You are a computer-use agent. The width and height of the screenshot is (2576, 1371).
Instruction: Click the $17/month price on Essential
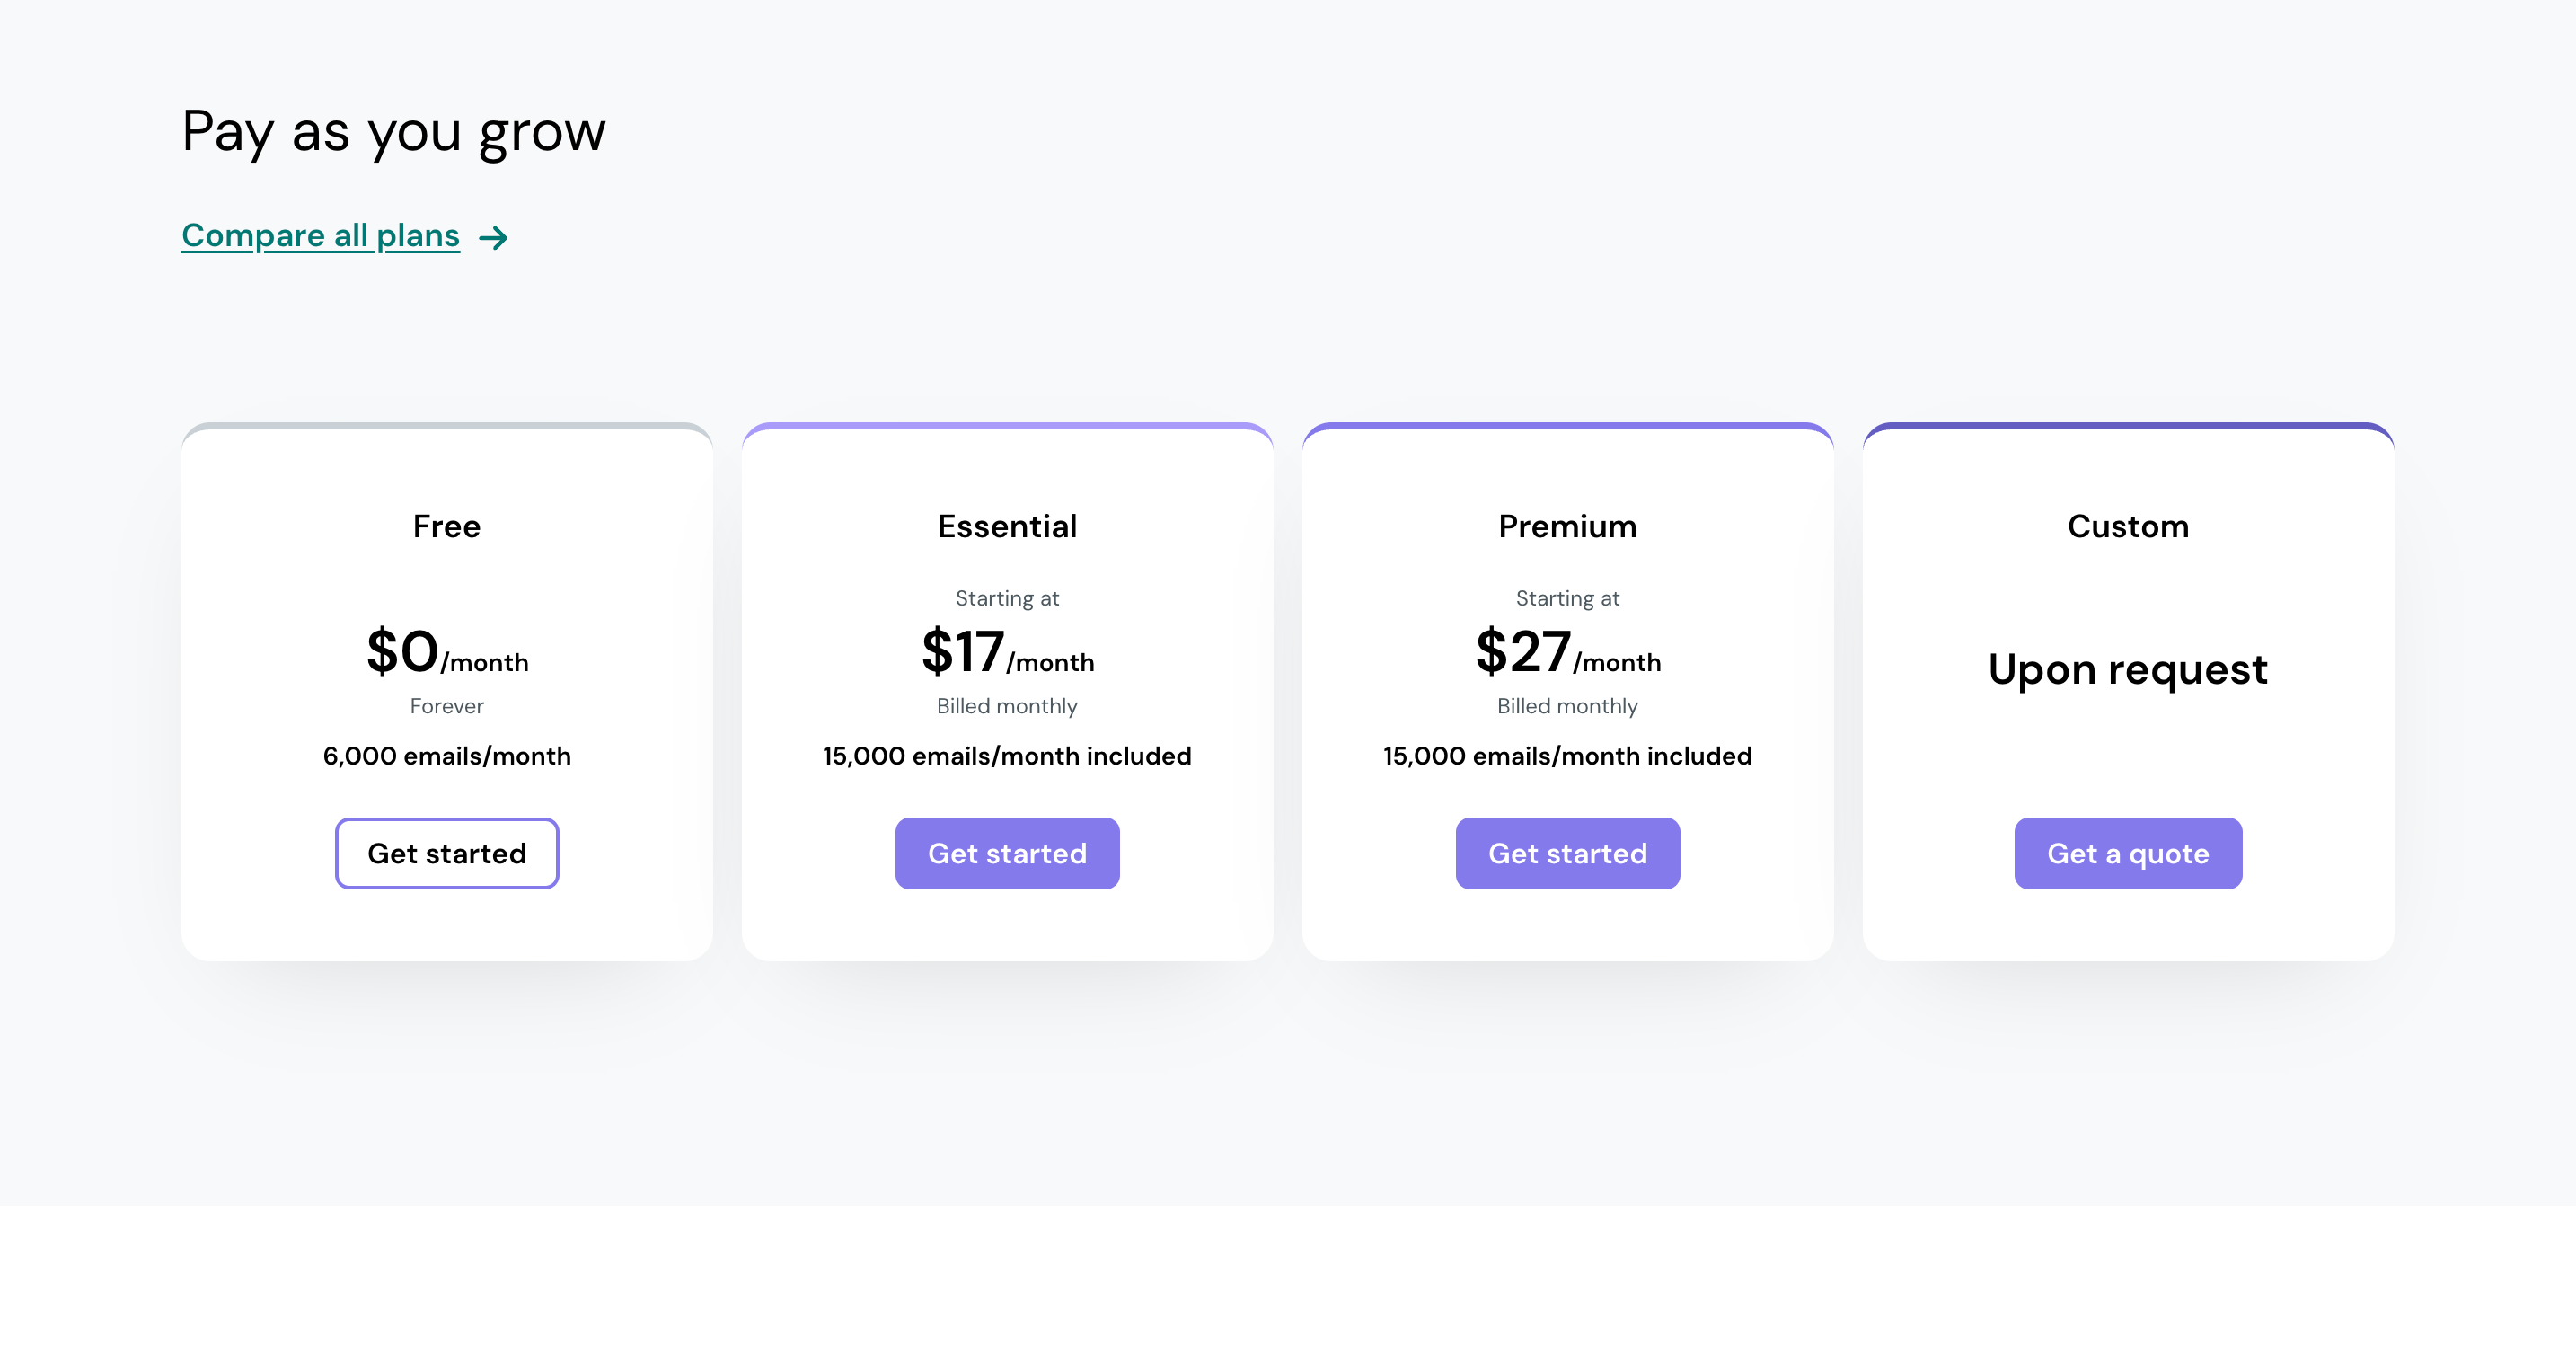[x=1007, y=653]
